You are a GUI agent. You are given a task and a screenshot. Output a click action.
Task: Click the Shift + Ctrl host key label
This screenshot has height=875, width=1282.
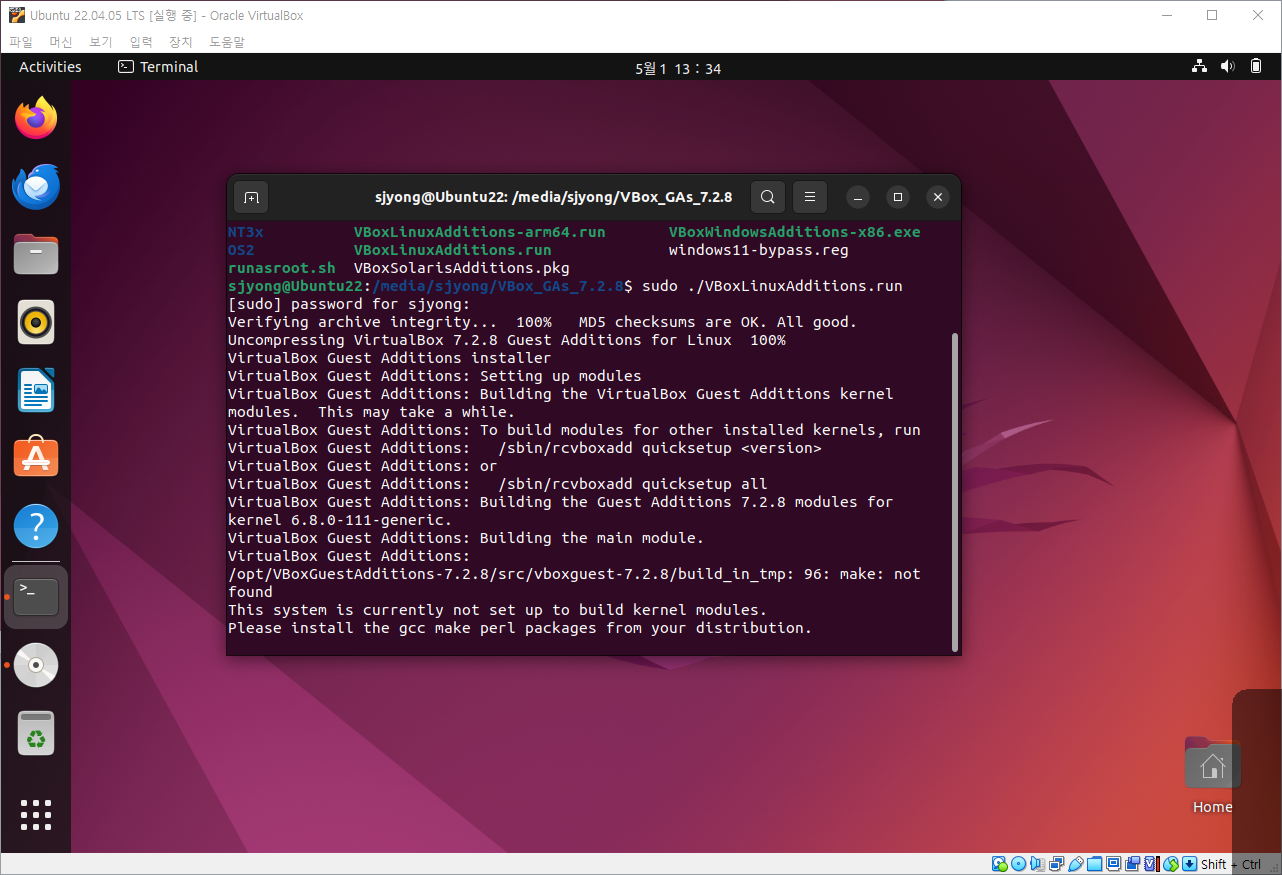pos(1231,865)
